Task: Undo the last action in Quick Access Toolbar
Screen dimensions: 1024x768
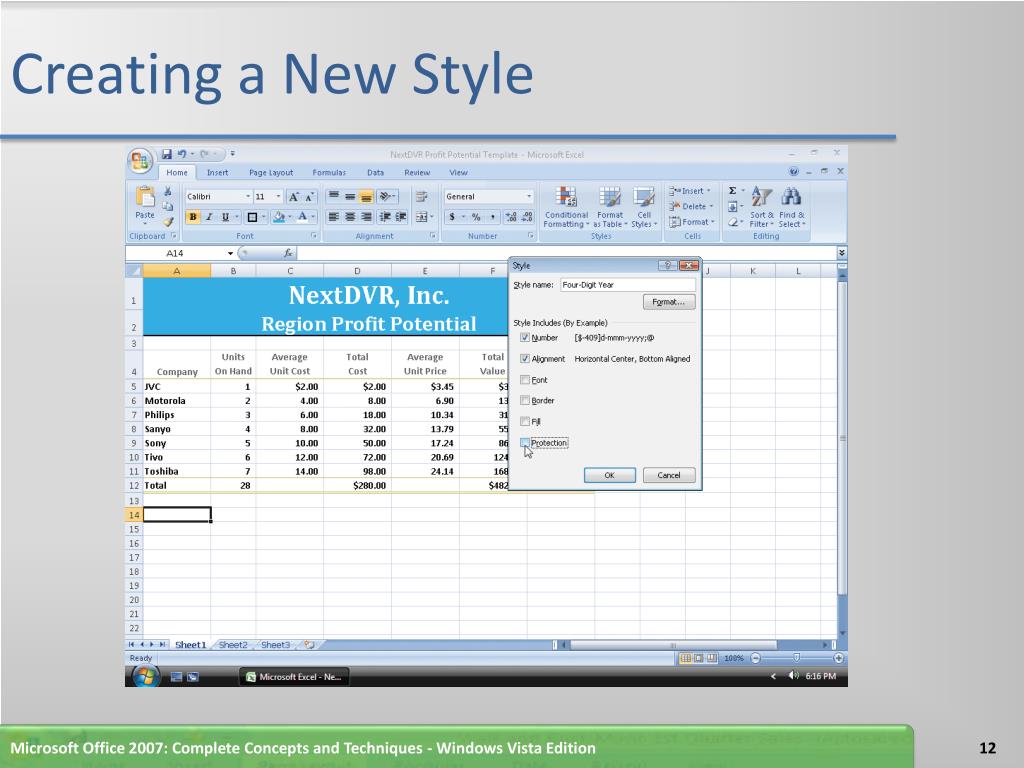Action: click(182, 154)
